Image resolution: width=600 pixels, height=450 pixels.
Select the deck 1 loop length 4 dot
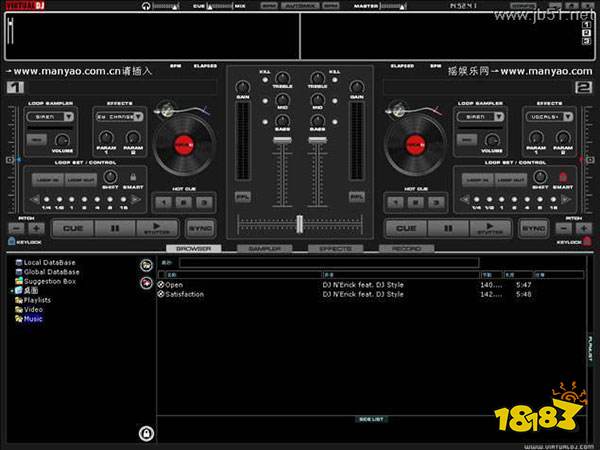tap(97, 199)
